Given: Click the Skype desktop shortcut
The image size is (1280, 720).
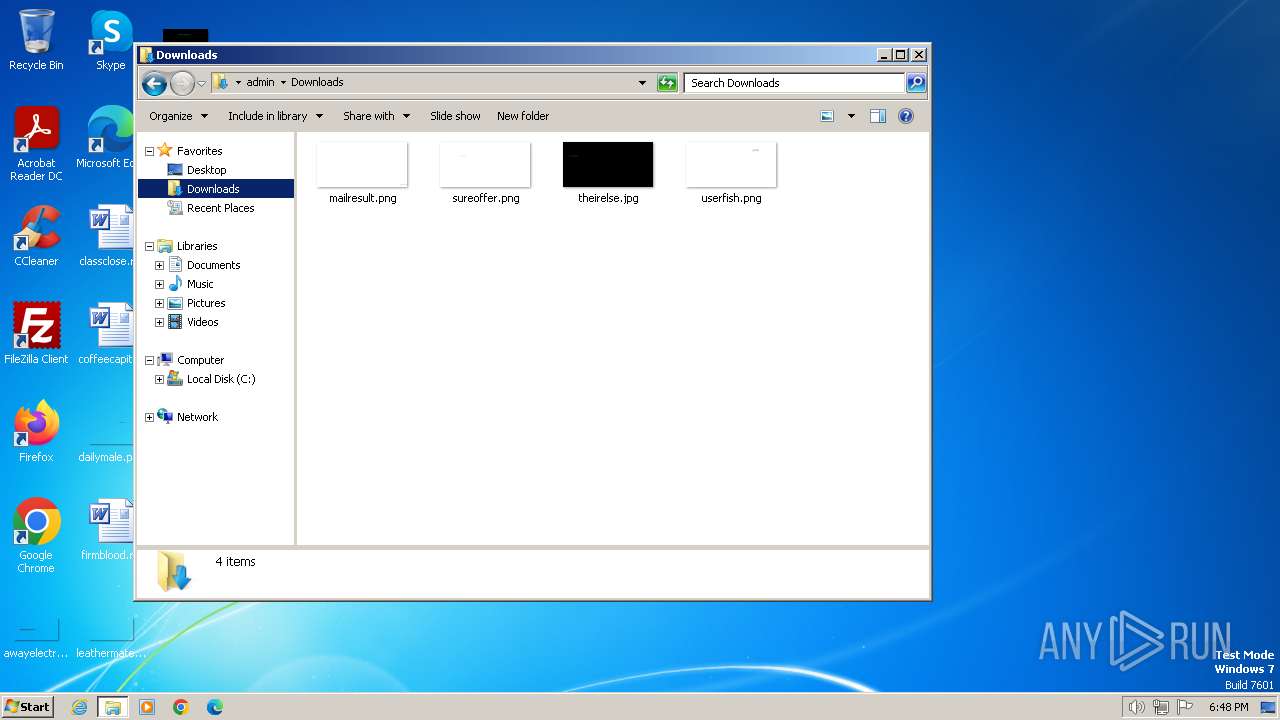Looking at the screenshot, I should [110, 40].
